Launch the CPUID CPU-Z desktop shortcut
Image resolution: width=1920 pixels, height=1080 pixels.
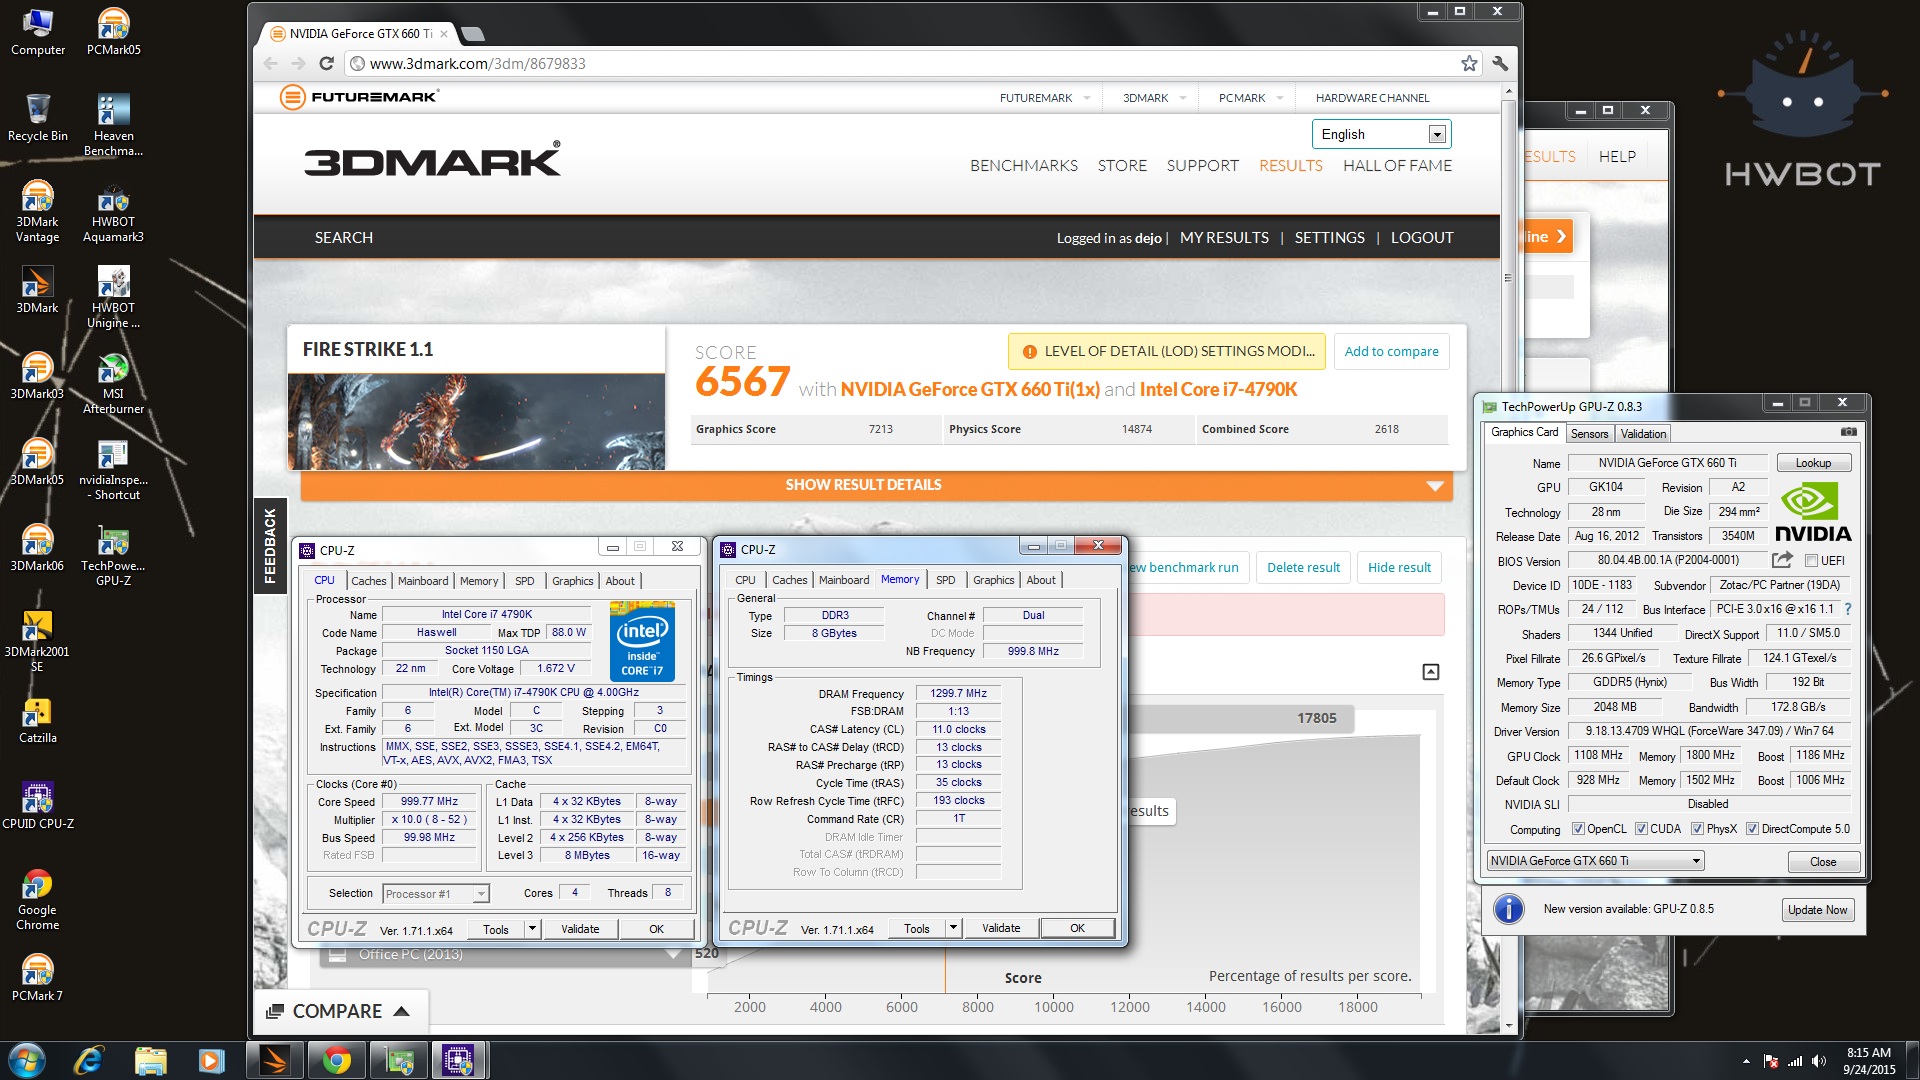tap(38, 806)
